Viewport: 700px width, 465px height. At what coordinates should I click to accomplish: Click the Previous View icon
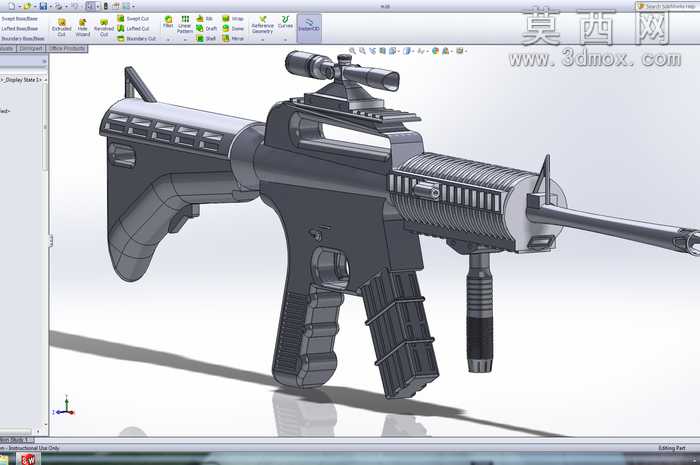point(373,51)
